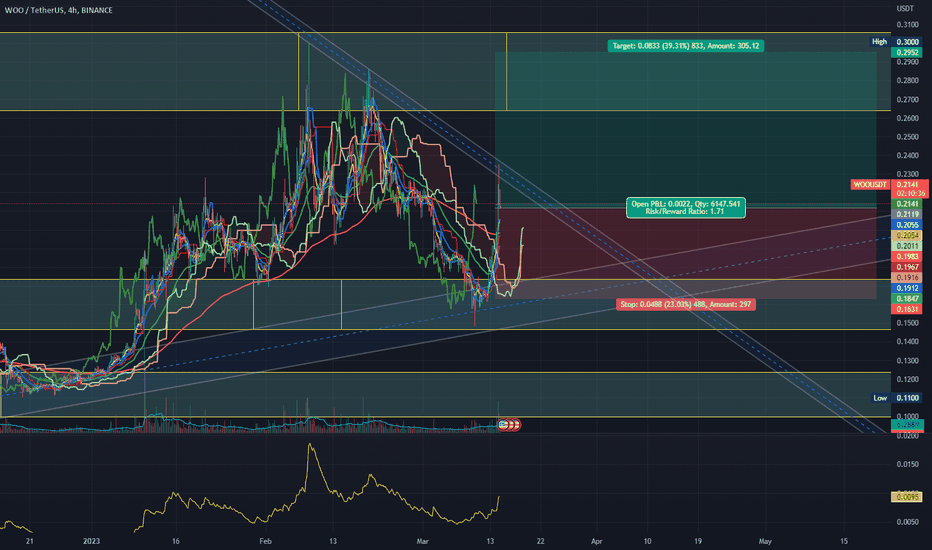Image resolution: width=932 pixels, height=550 pixels.
Task: Click the red 0.1983 price axis label
Action: [907, 256]
